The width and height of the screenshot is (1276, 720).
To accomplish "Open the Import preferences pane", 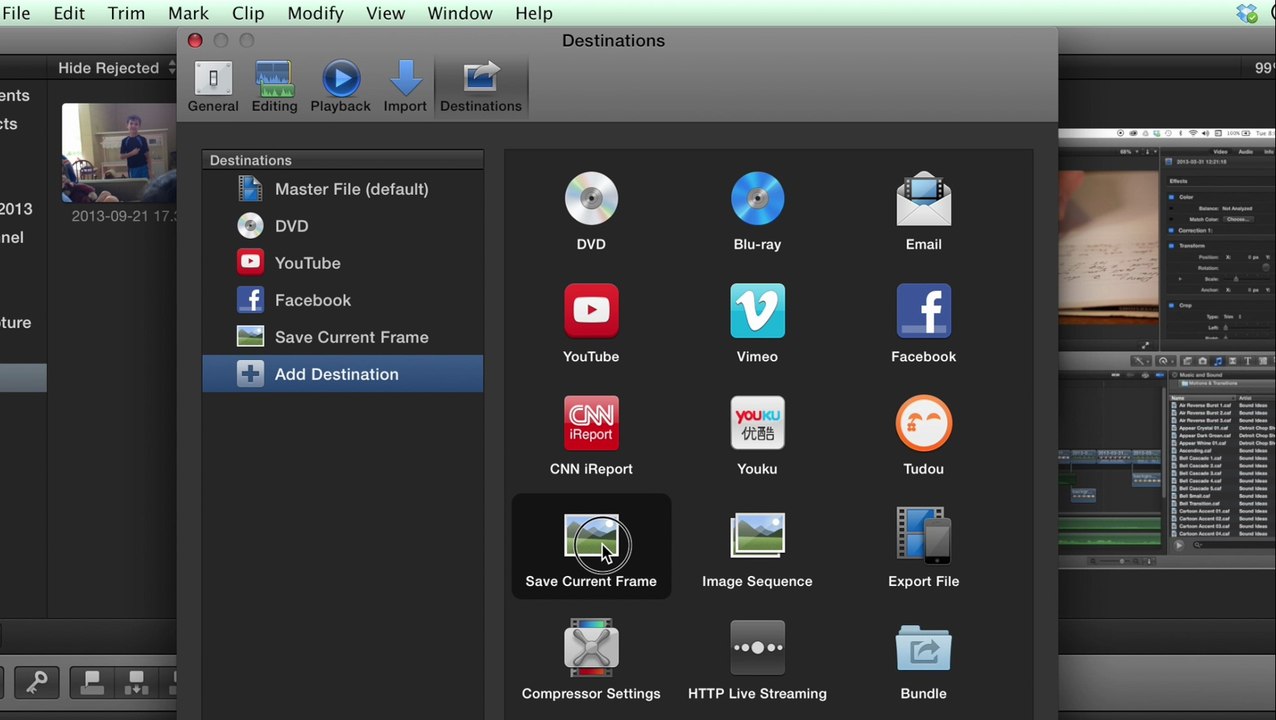I will coord(405,87).
